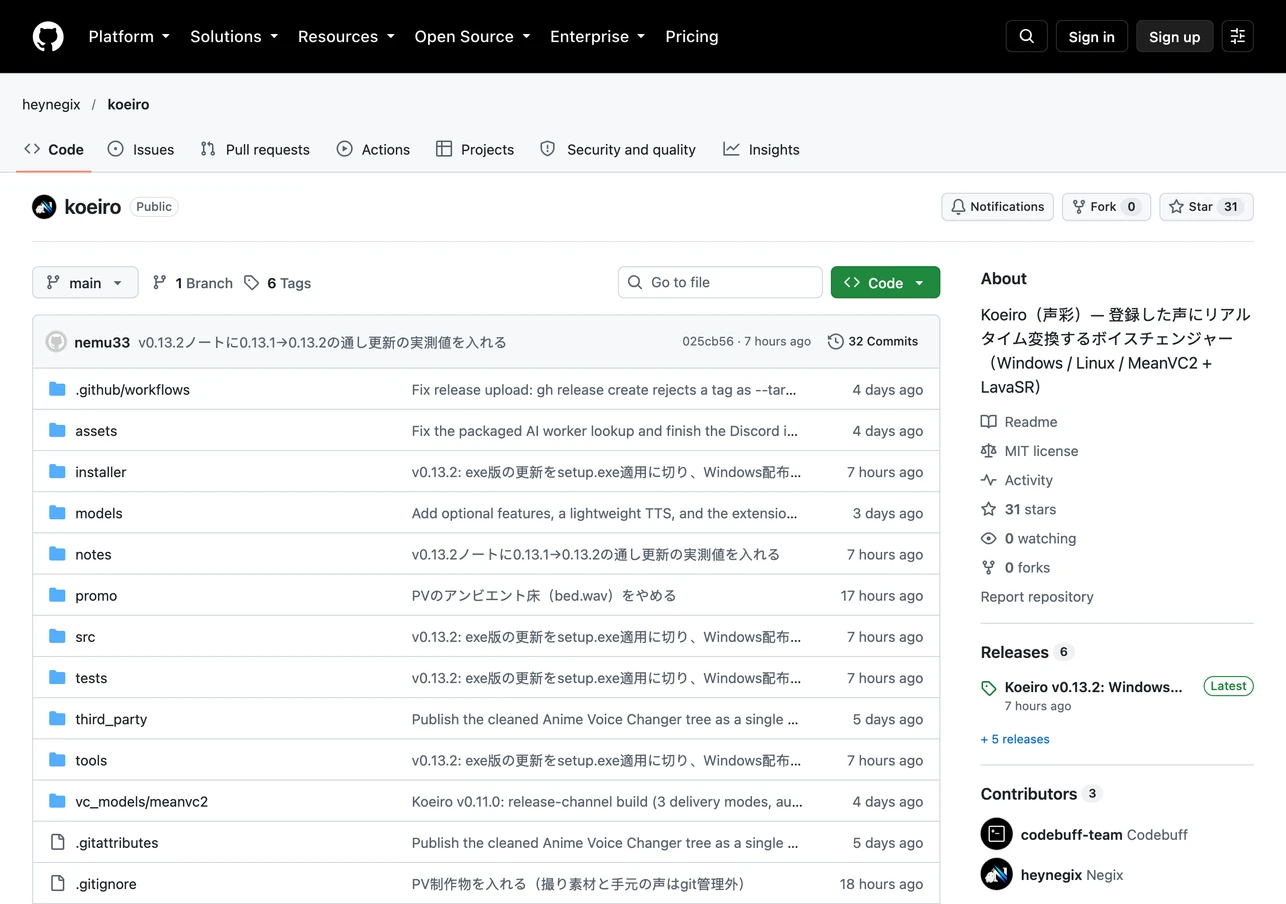Click the search magnifier icon in header
This screenshot has height=904, width=1286.
pyautogui.click(x=1027, y=36)
